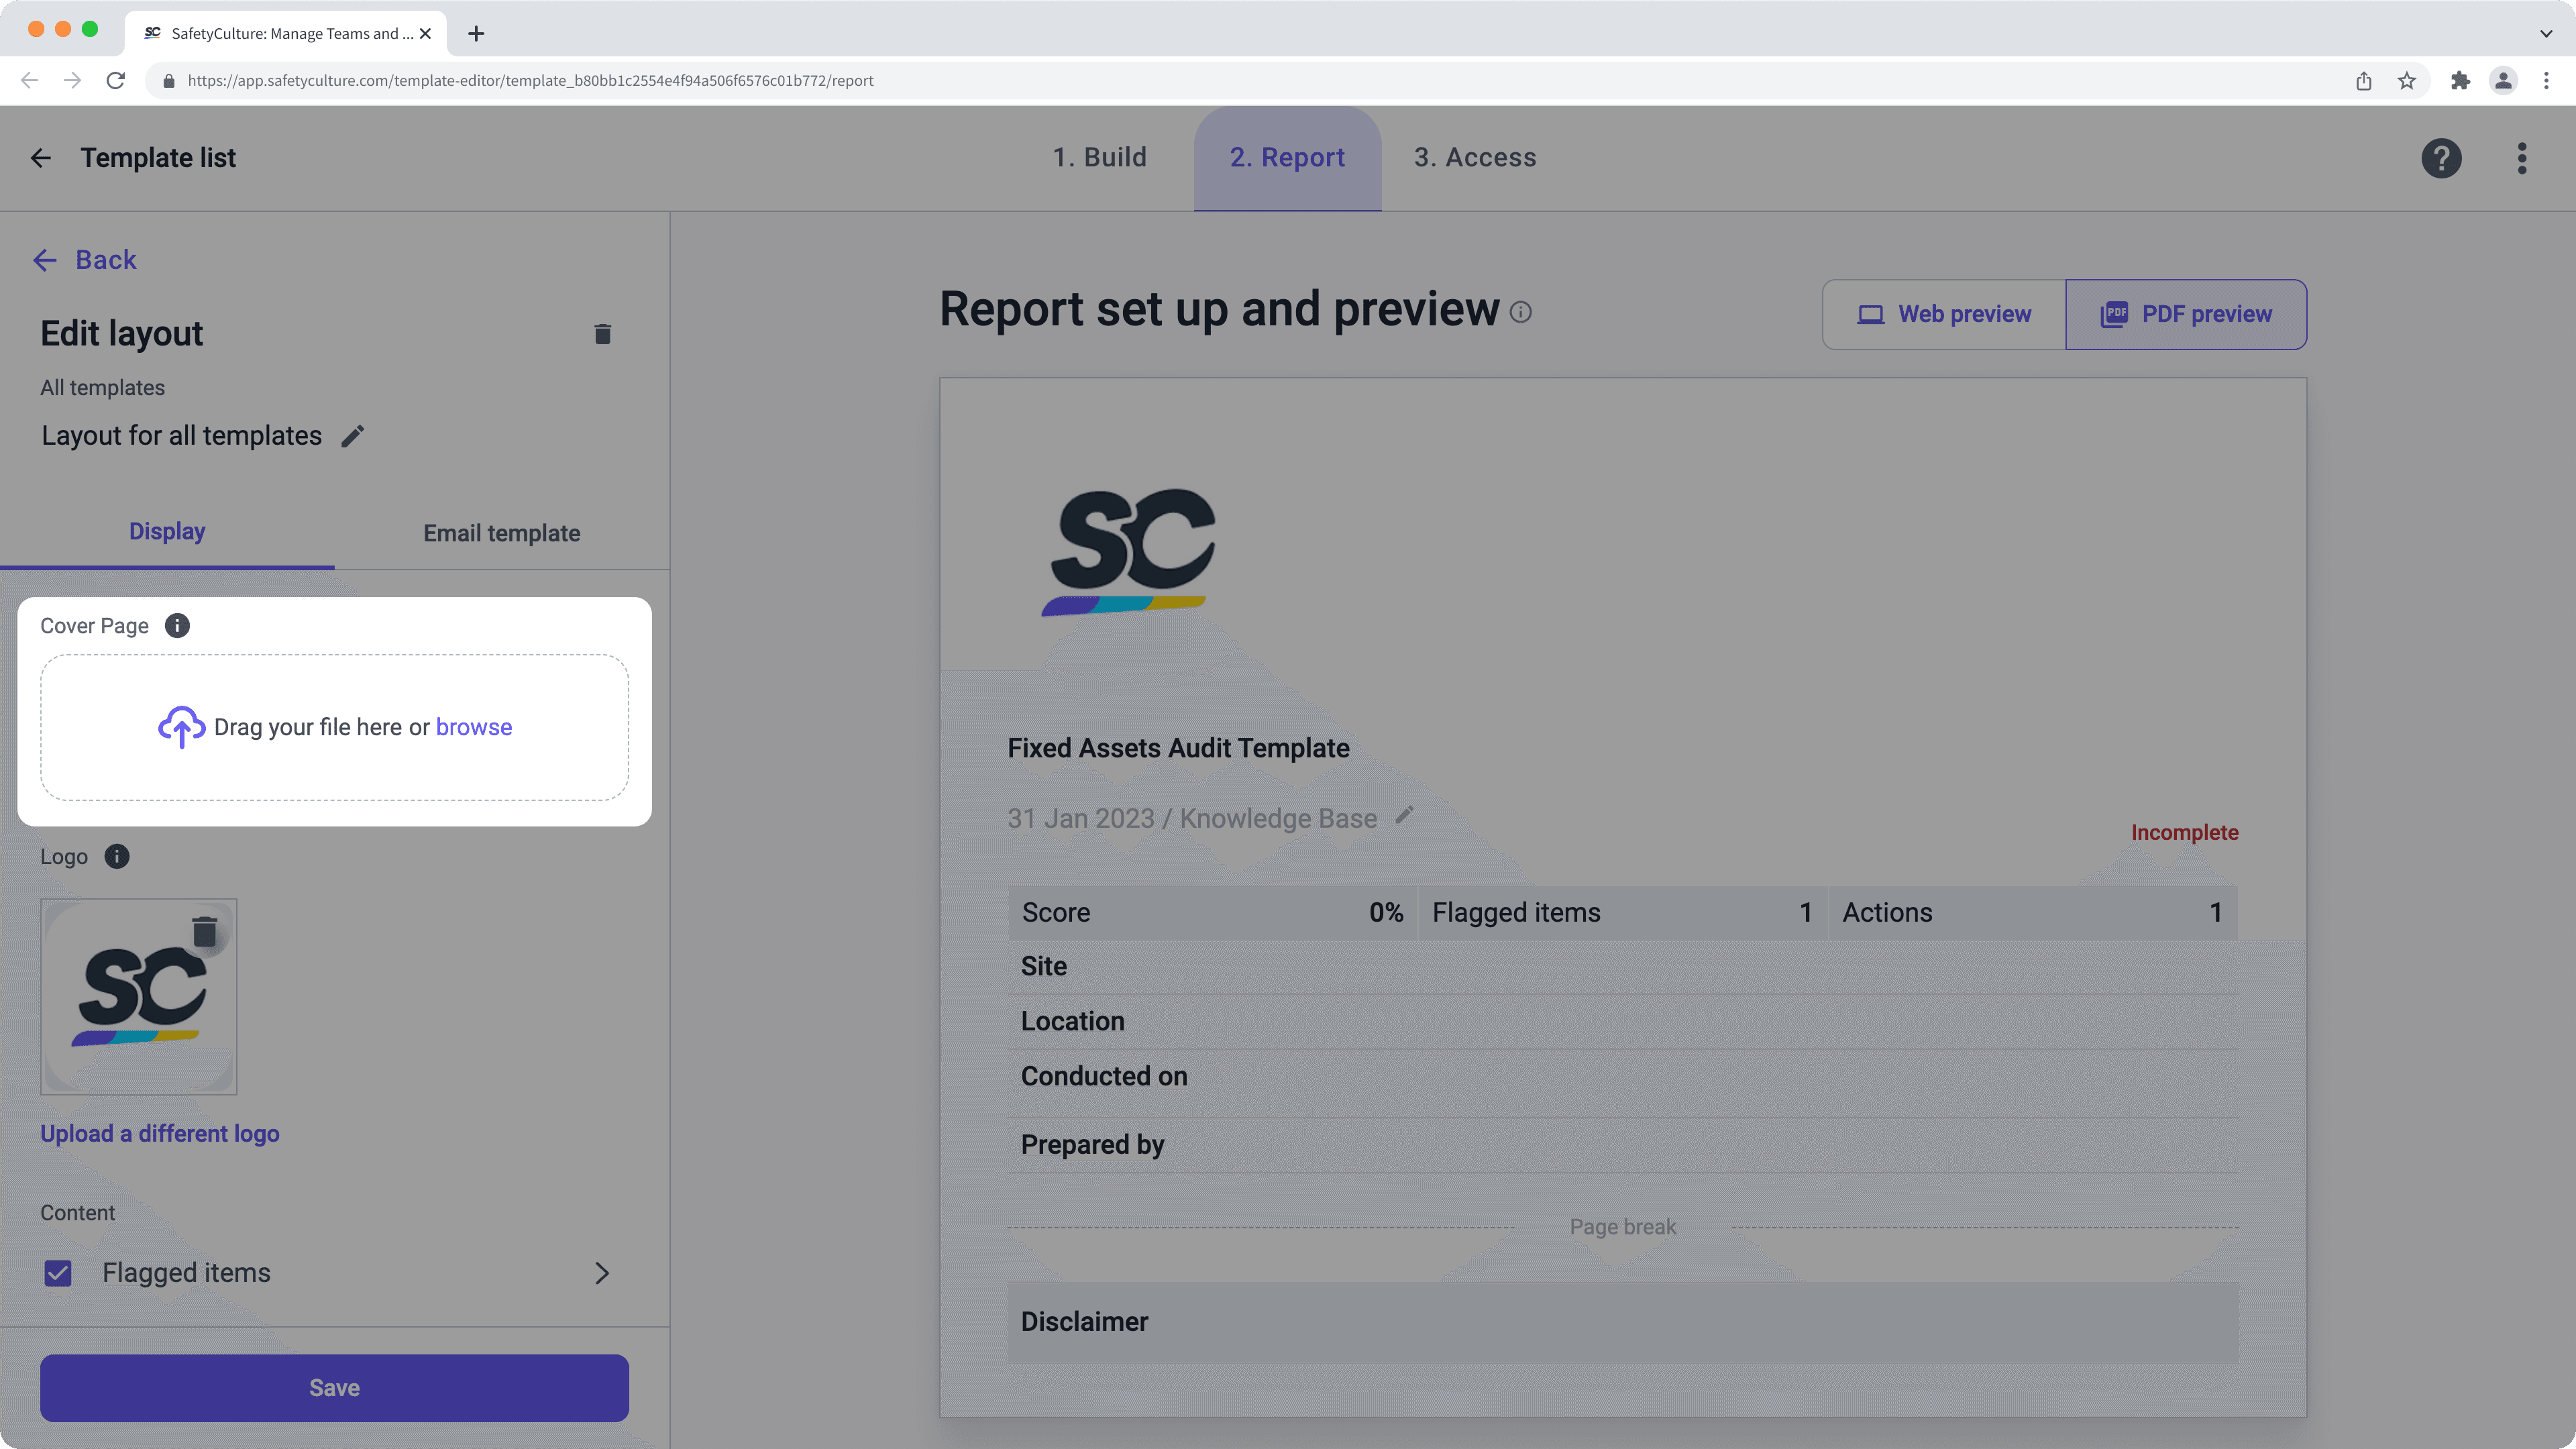Image resolution: width=2576 pixels, height=1449 pixels.
Task: View the Cover Page info icon
Action: pyautogui.click(x=178, y=625)
